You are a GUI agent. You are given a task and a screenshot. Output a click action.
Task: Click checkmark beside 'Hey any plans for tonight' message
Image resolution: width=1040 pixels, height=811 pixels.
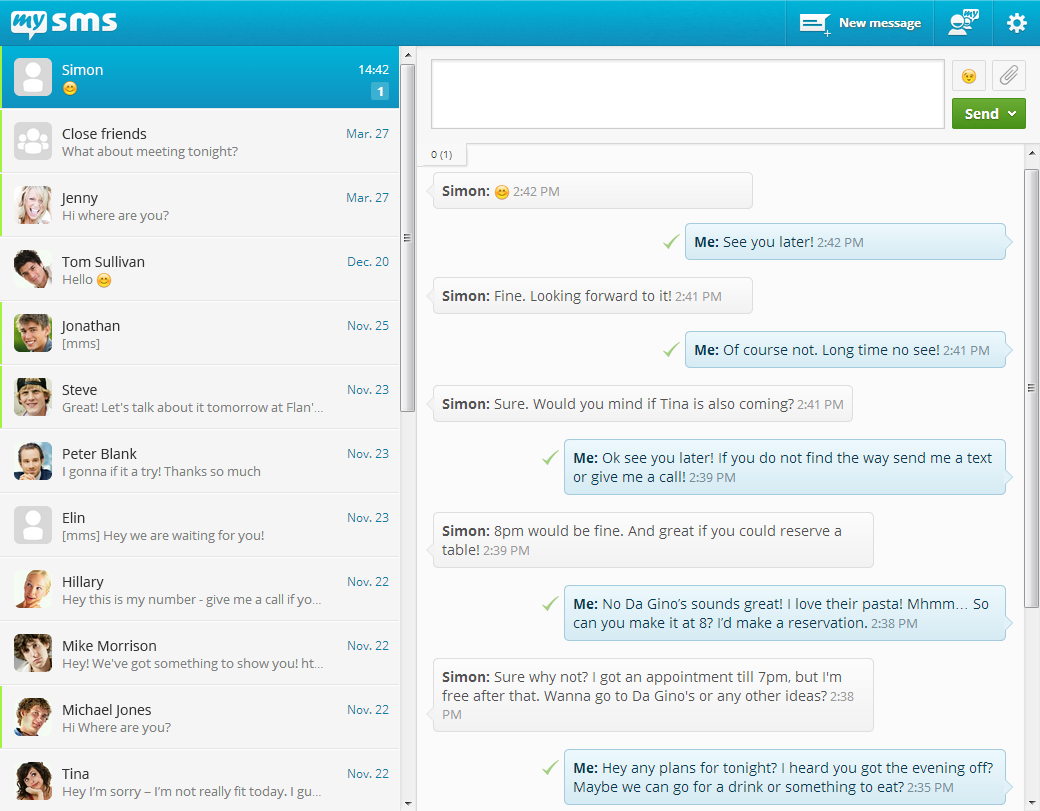(550, 768)
